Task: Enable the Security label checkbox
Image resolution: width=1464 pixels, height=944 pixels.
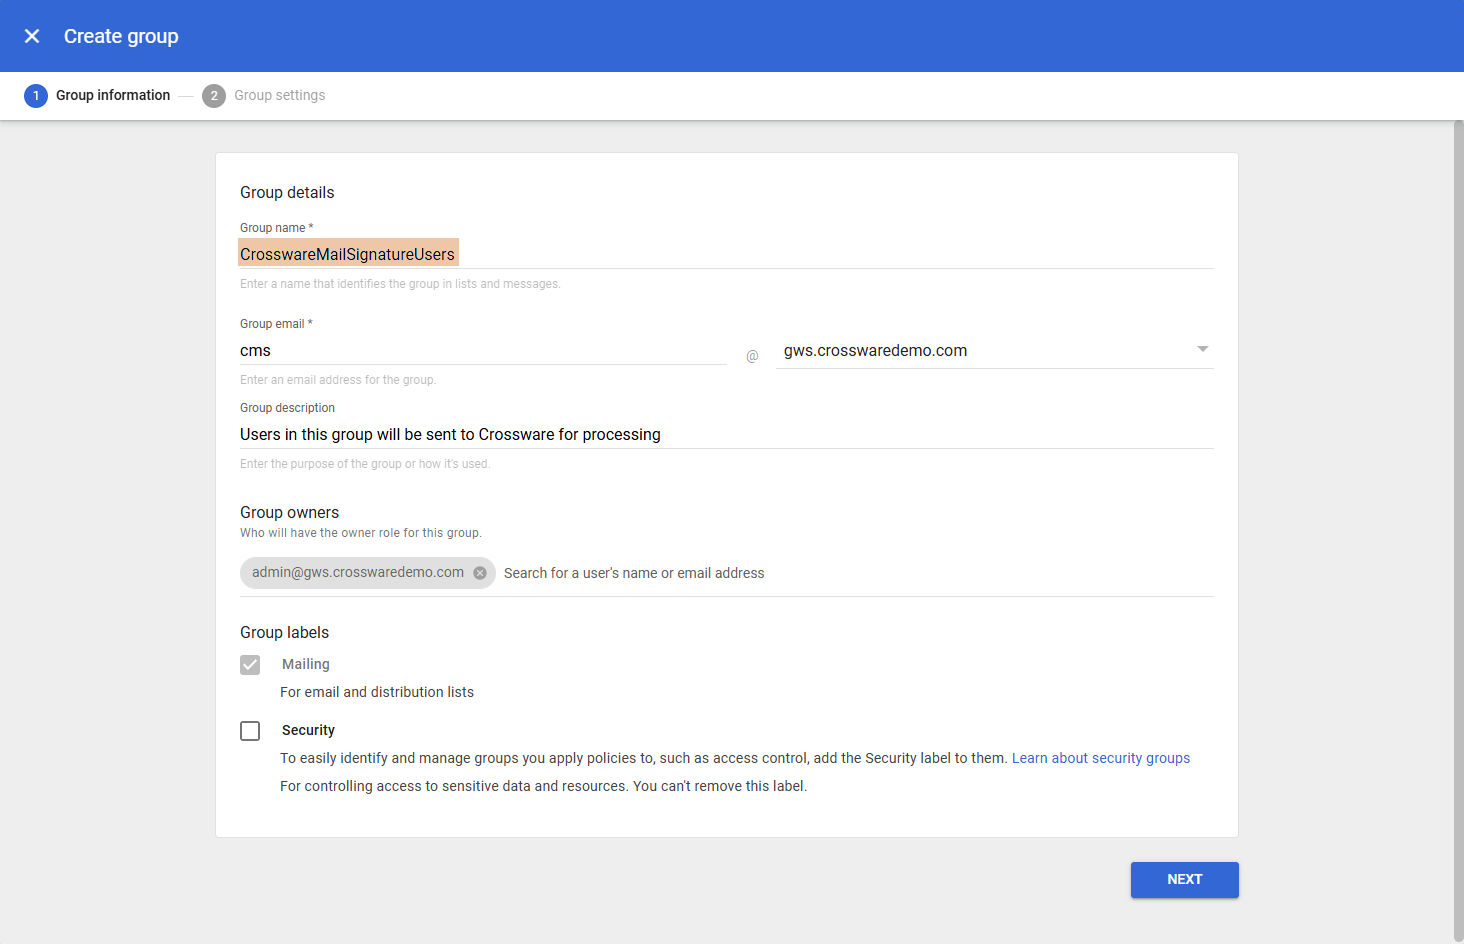Action: click(250, 731)
